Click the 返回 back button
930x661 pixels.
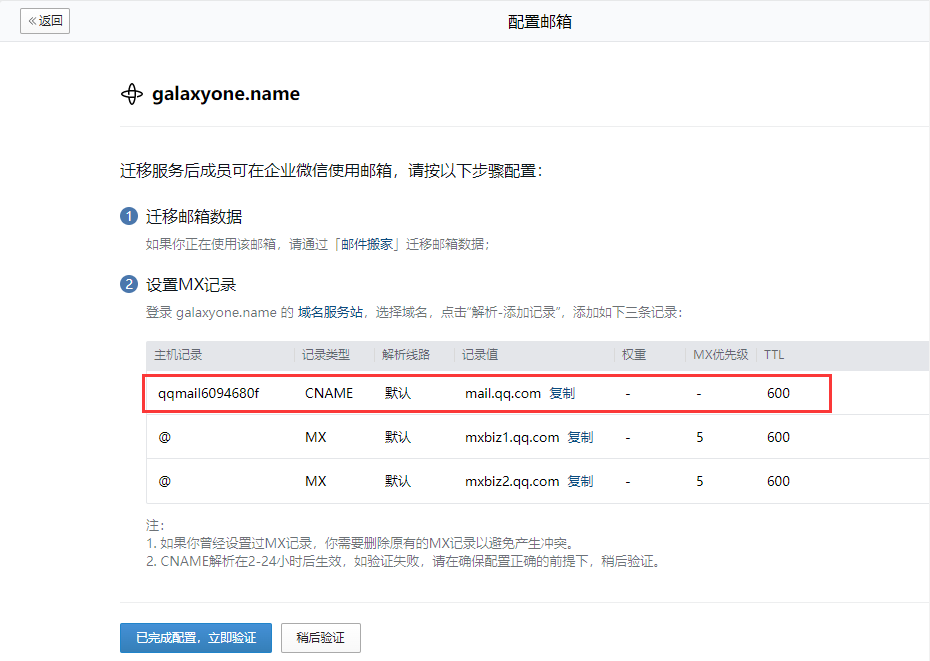click(45, 21)
